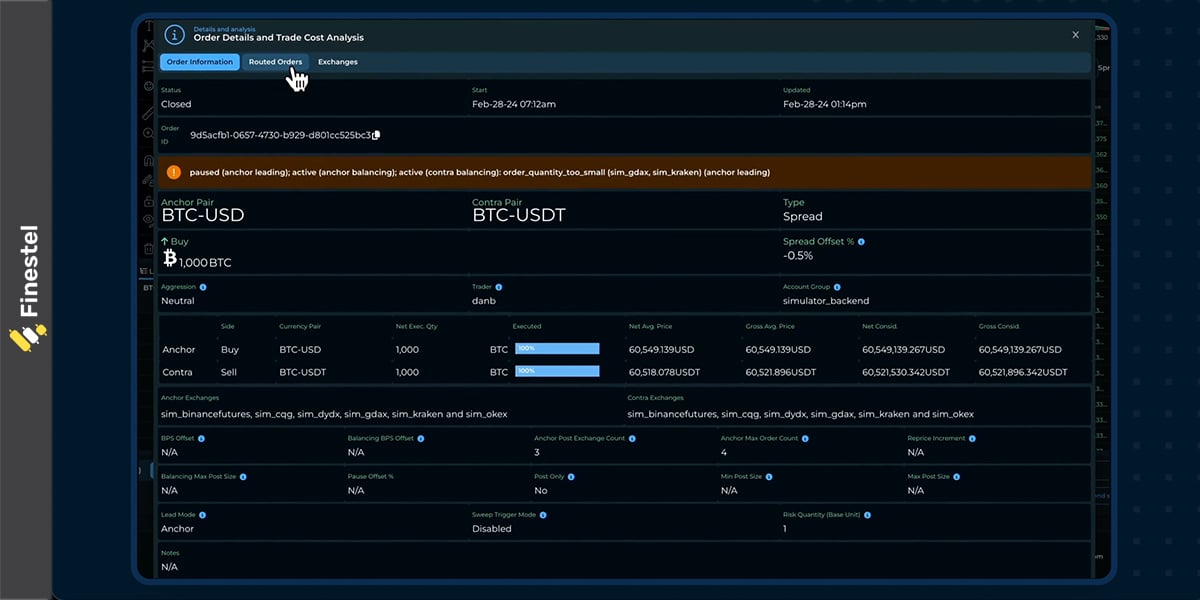Viewport: 1200px width, 600px height.
Task: Click the info icon next to Account Group
Action: pos(837,287)
